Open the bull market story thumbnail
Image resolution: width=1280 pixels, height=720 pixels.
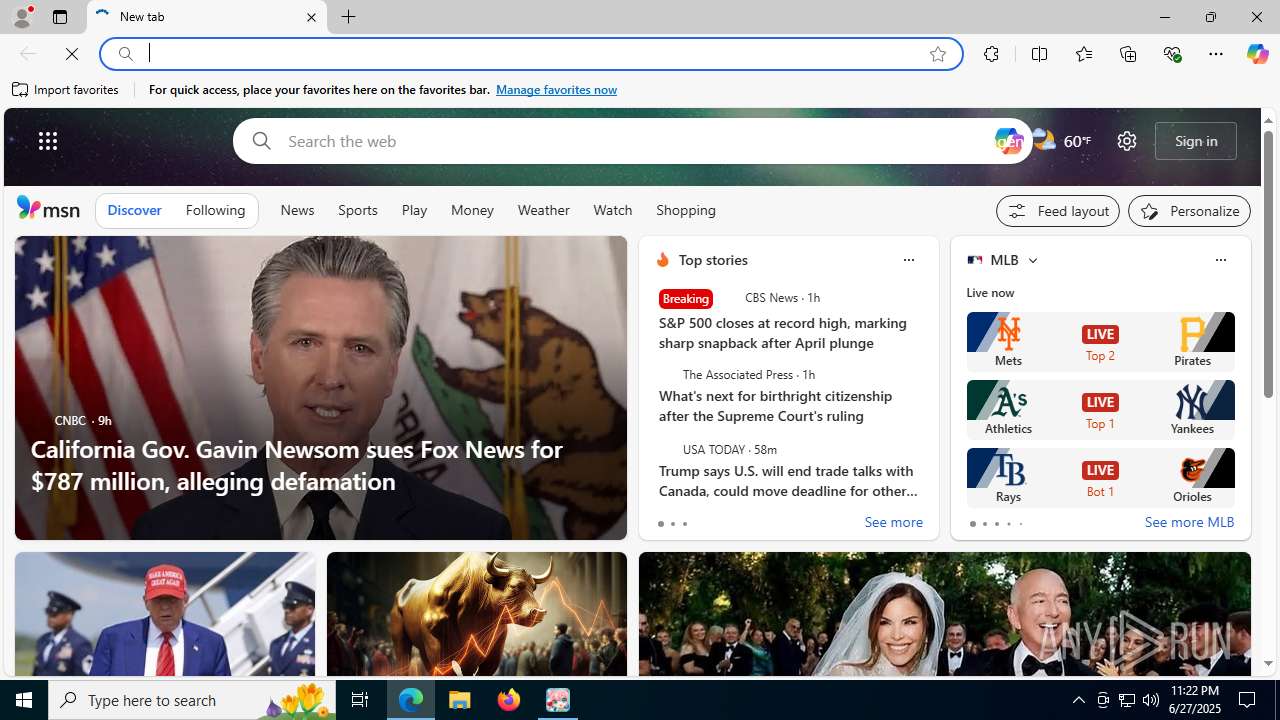(477, 614)
